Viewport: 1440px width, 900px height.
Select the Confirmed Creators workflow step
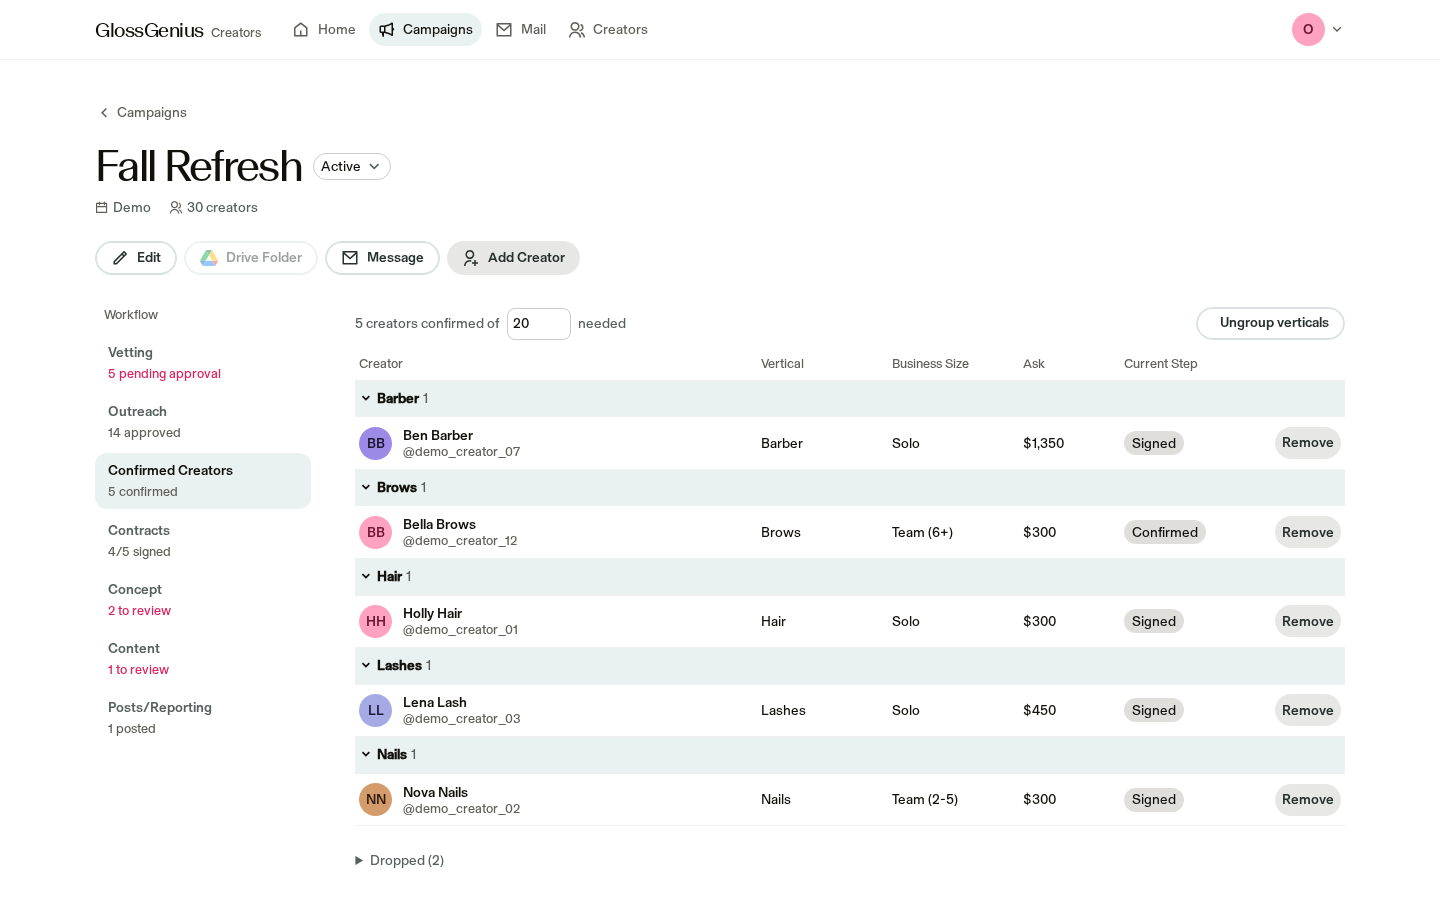[x=203, y=481]
